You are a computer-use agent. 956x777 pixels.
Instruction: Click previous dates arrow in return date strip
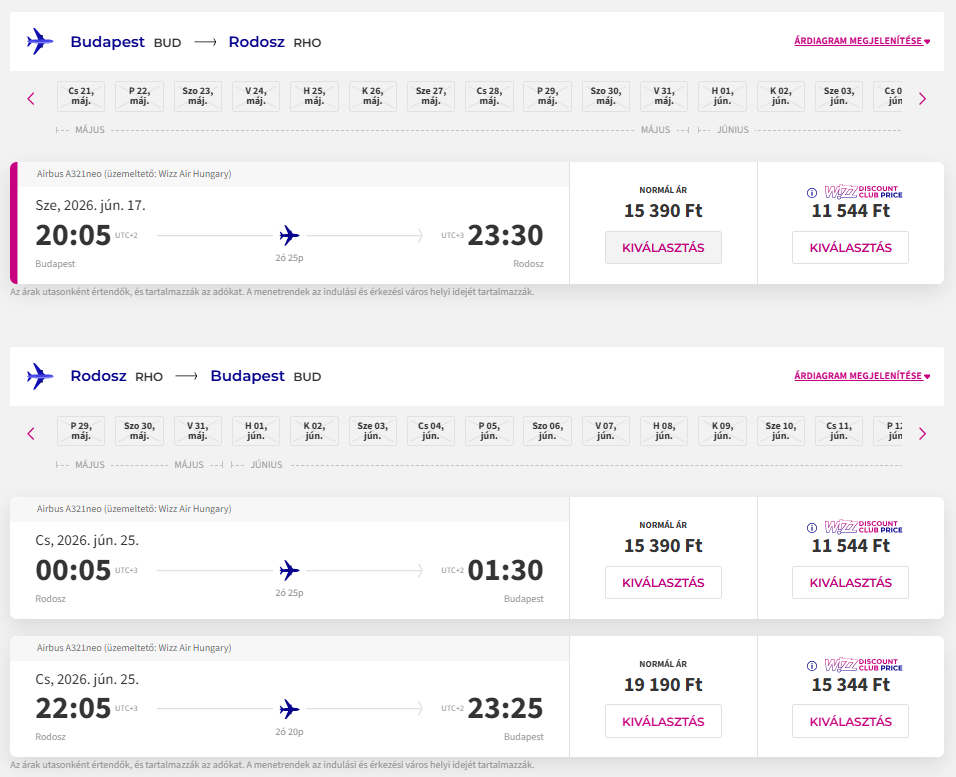coord(31,433)
